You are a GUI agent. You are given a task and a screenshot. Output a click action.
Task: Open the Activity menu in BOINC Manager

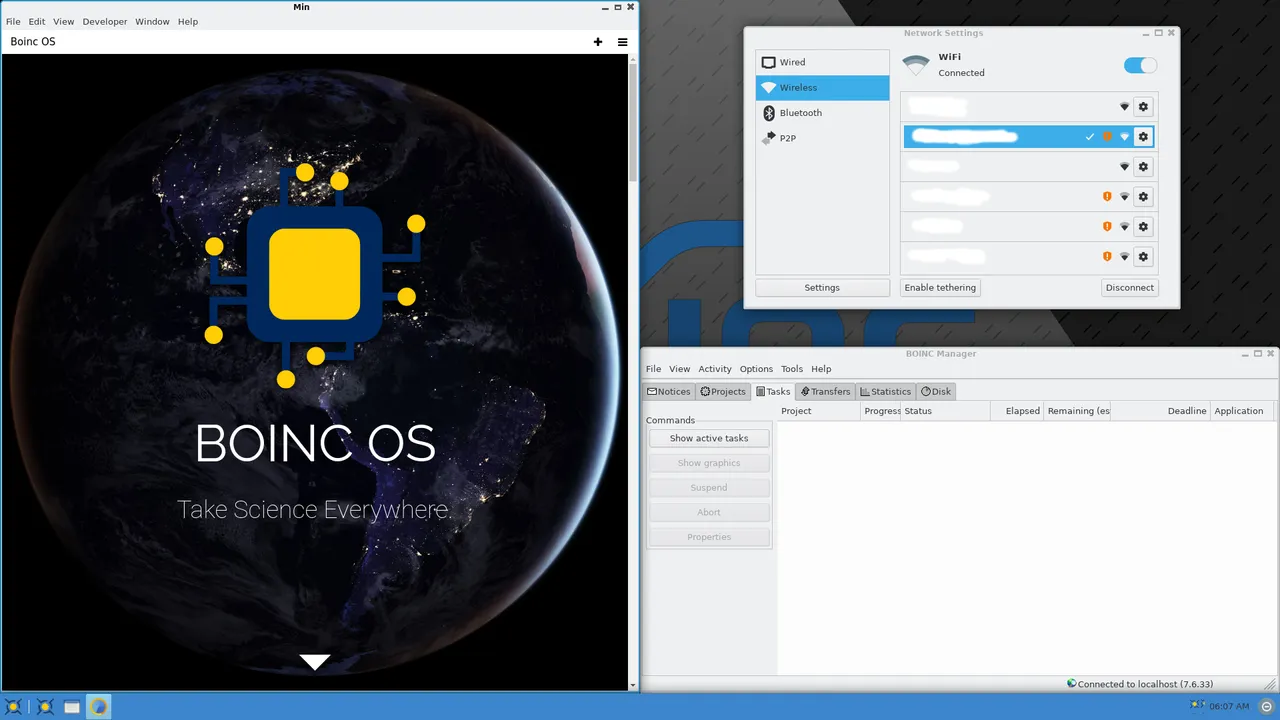tap(715, 369)
